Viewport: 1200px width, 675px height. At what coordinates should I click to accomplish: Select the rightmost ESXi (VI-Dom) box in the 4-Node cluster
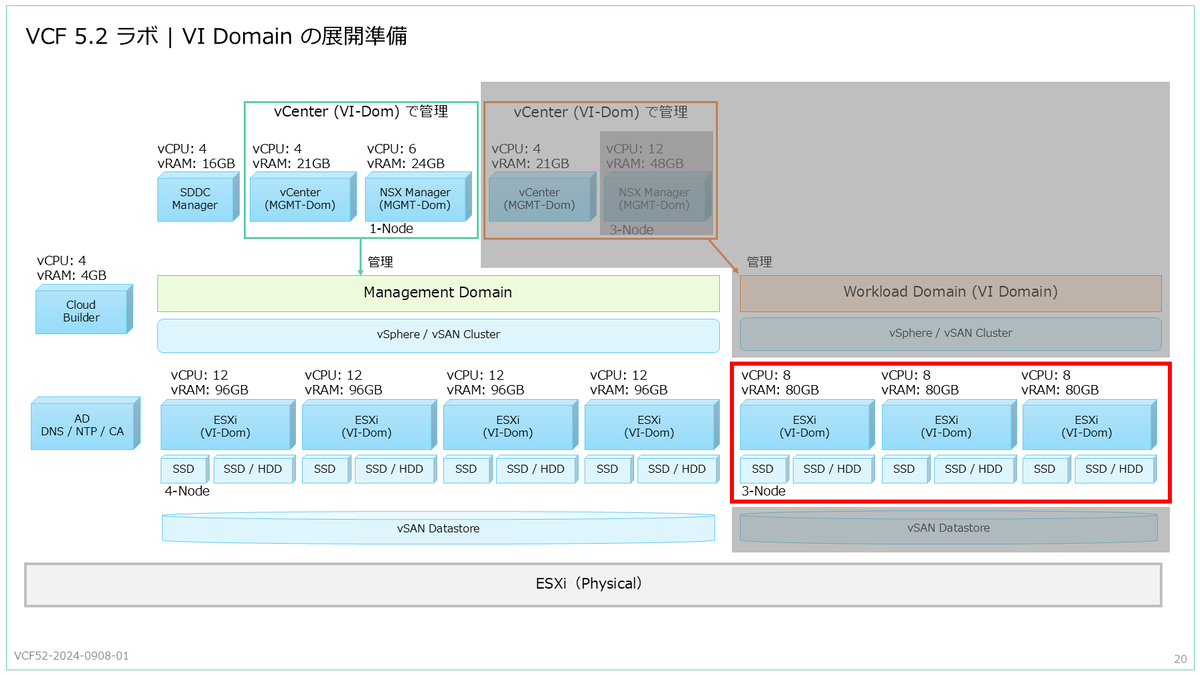pyautogui.click(x=652, y=424)
